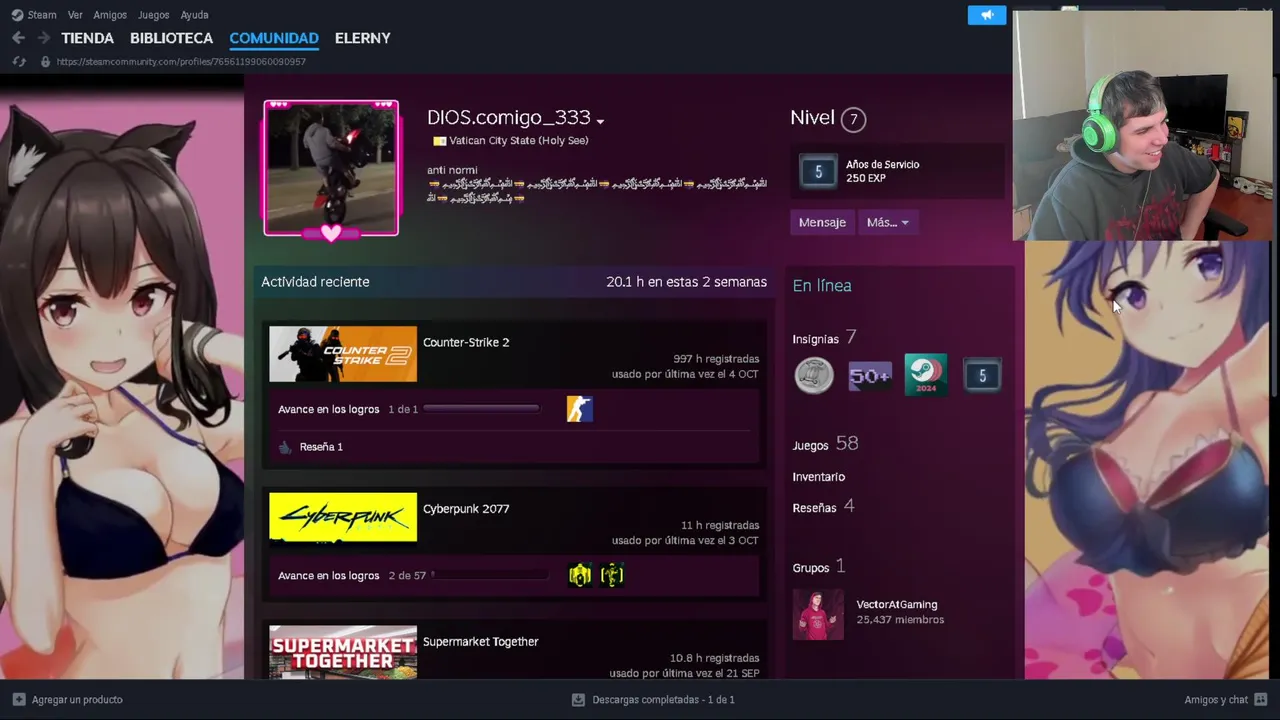Click the Actividad reciente header
The width and height of the screenshot is (1280, 720).
click(x=315, y=282)
